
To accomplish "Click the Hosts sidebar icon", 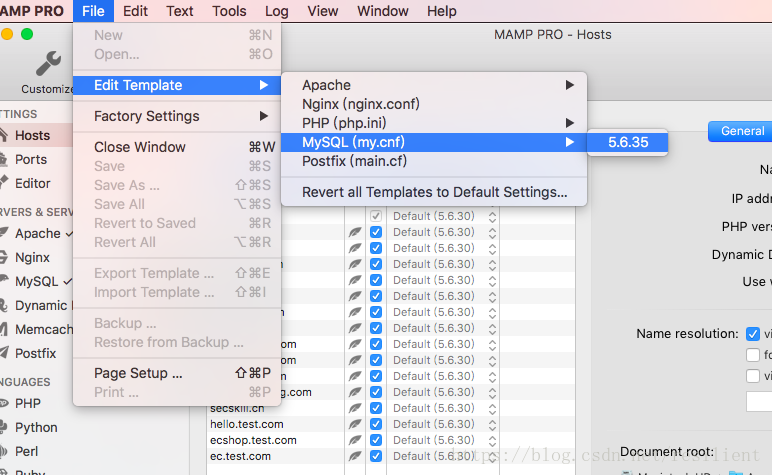I will tap(3, 135).
